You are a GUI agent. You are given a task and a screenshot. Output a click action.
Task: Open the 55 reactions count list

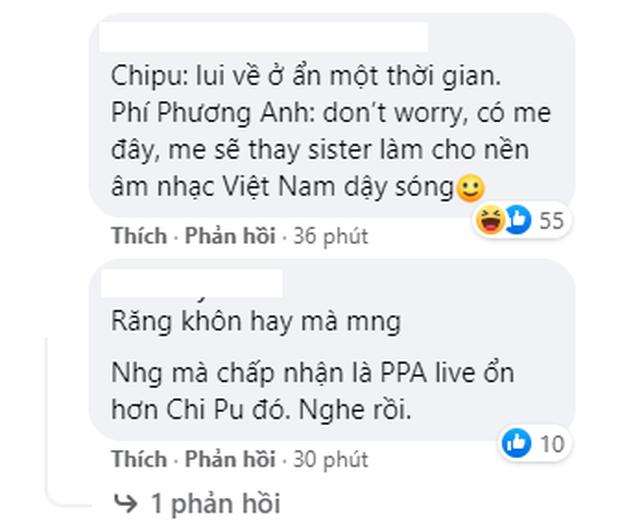pos(551,220)
